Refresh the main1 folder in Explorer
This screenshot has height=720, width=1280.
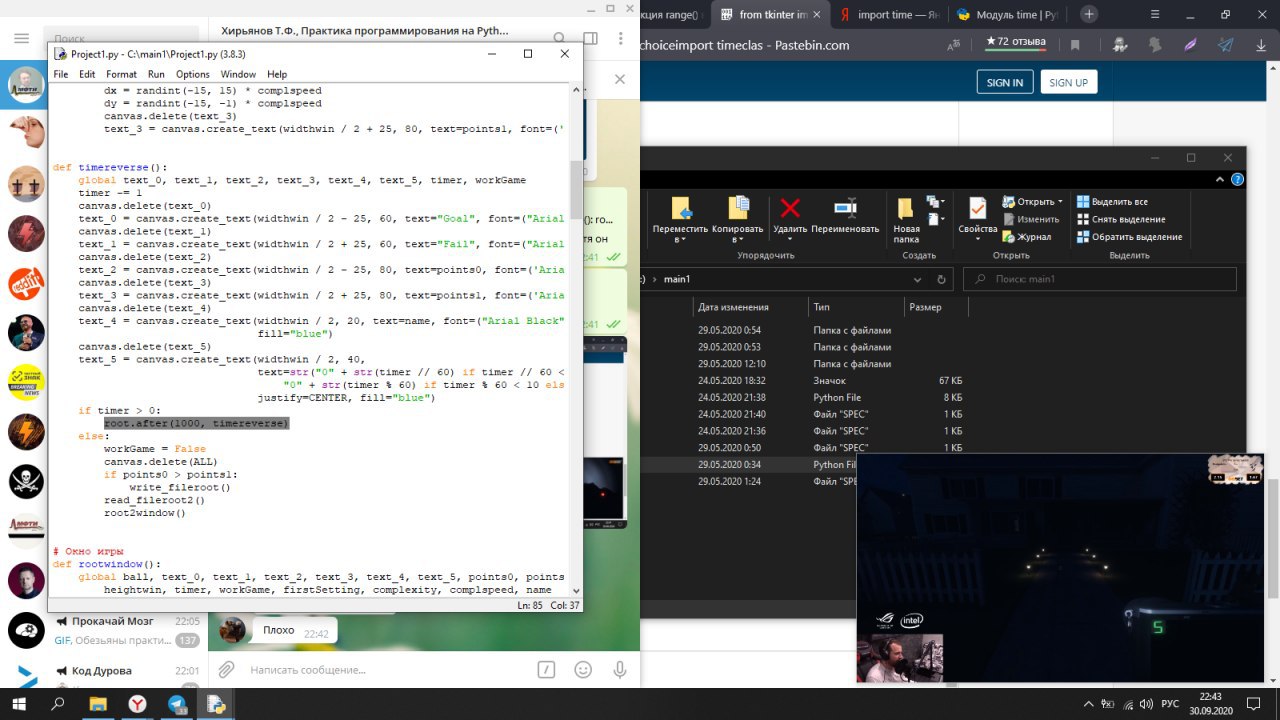941,280
